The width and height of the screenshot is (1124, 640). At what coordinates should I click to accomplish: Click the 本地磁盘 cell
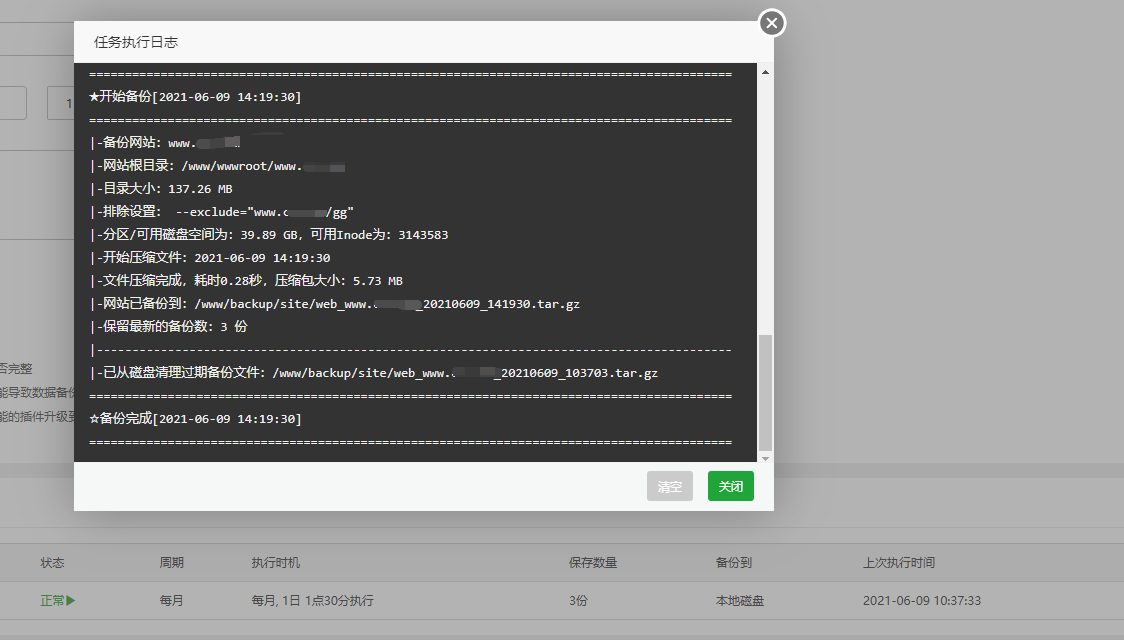click(740, 601)
